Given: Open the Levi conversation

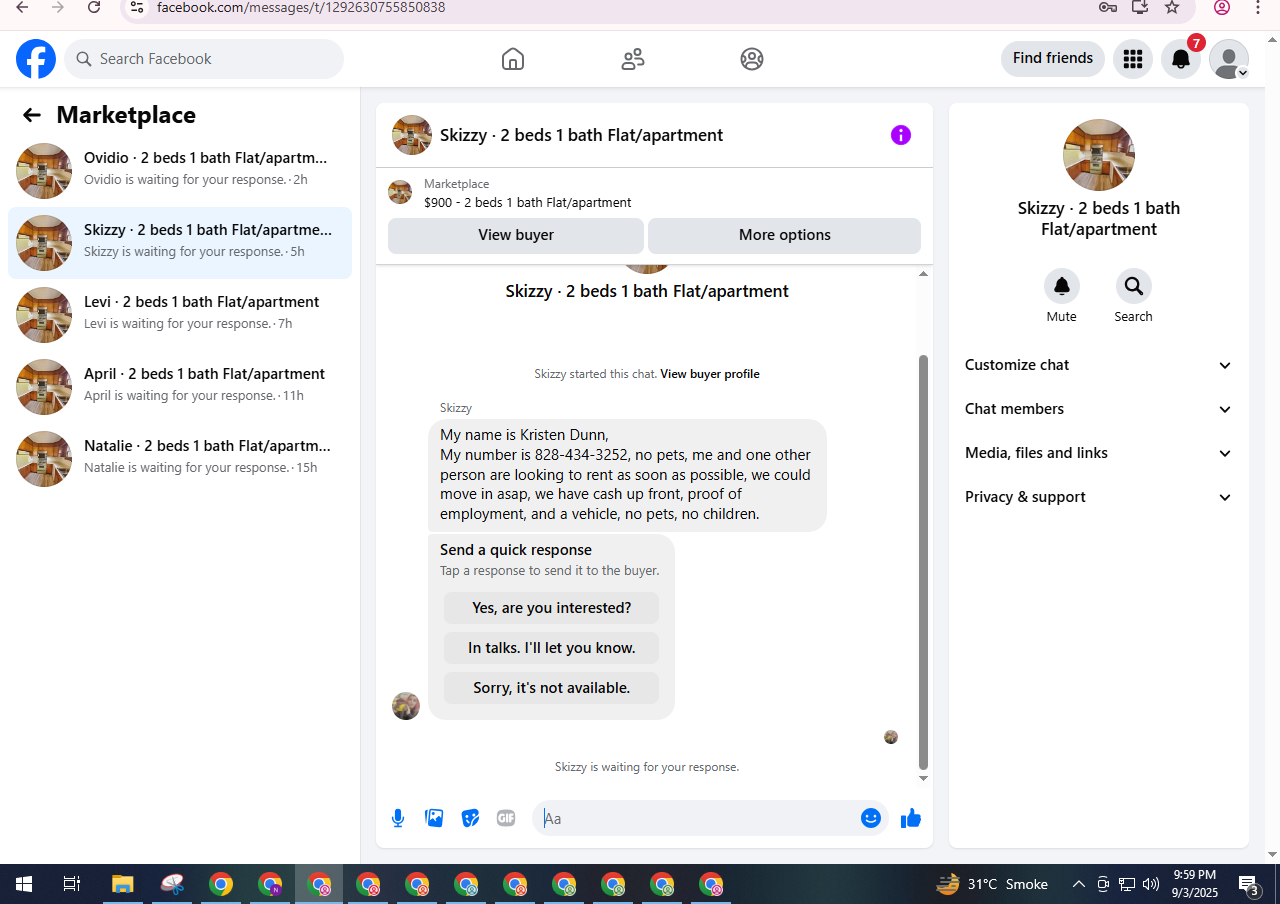Looking at the screenshot, I should tap(180, 315).
